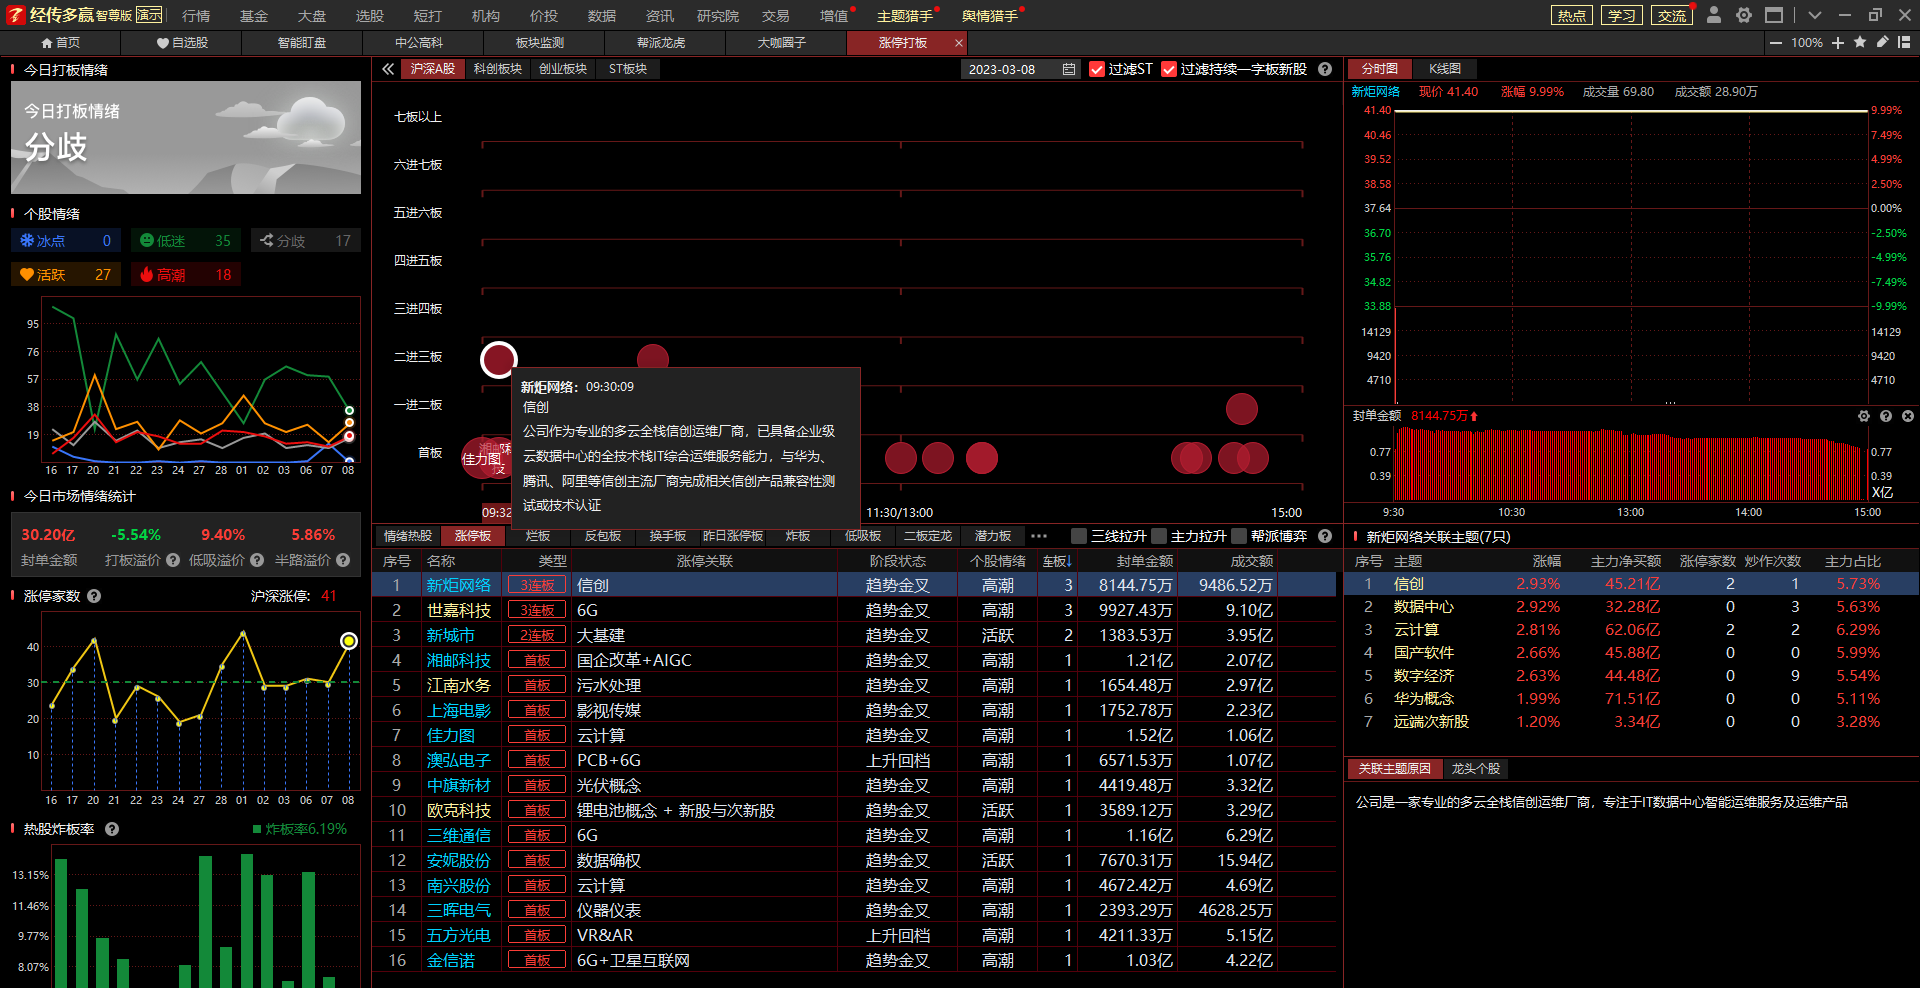1920x988 pixels.
Task: Open the title bar dropdown chevron menu
Action: 1815,15
